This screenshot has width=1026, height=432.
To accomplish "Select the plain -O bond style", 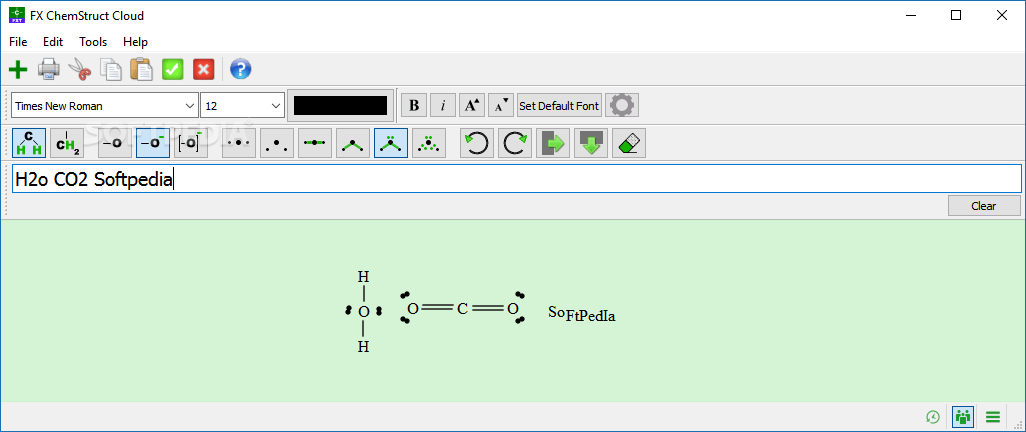I will 115,143.
